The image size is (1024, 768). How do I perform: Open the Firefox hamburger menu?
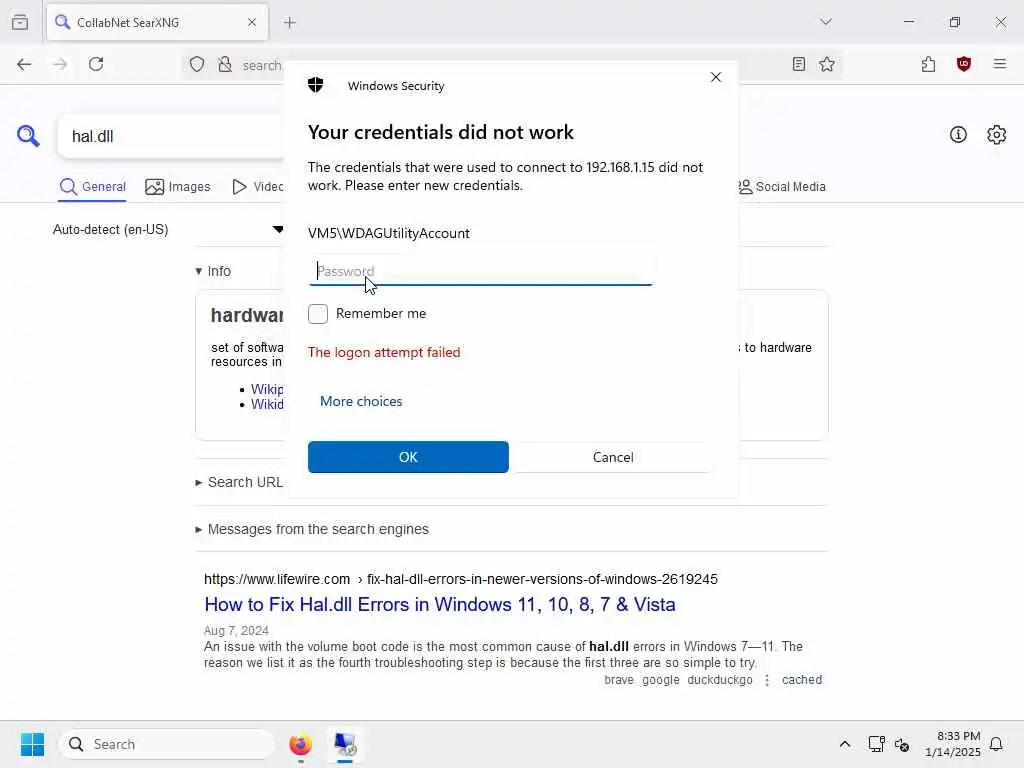pyautogui.click(x=999, y=64)
